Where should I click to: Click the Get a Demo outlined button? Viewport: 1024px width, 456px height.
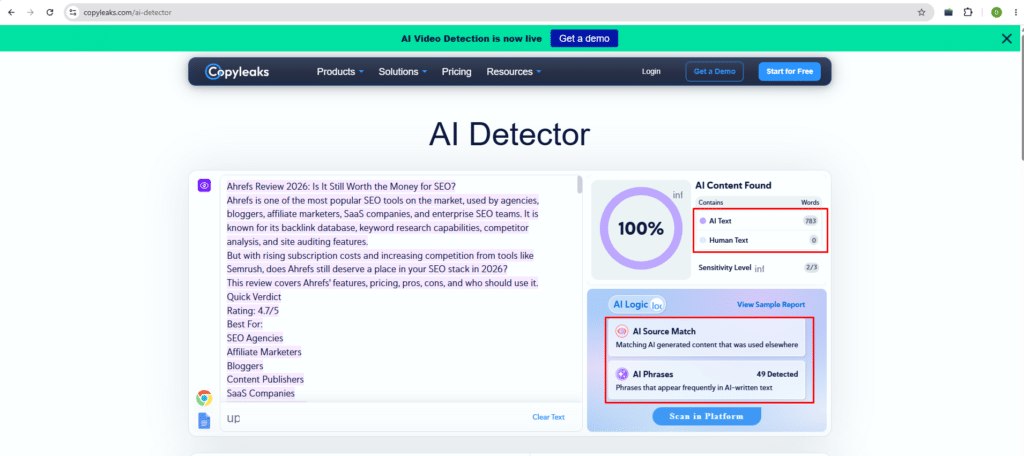(x=714, y=72)
